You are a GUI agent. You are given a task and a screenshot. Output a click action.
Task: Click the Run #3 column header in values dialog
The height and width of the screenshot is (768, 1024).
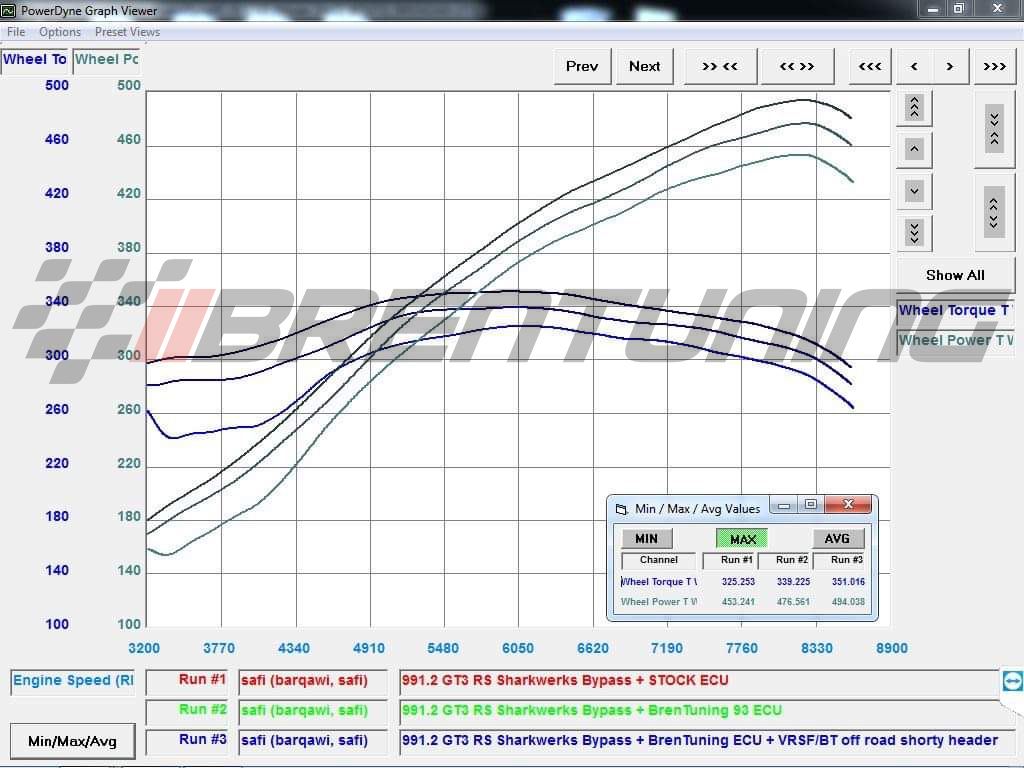click(x=839, y=560)
